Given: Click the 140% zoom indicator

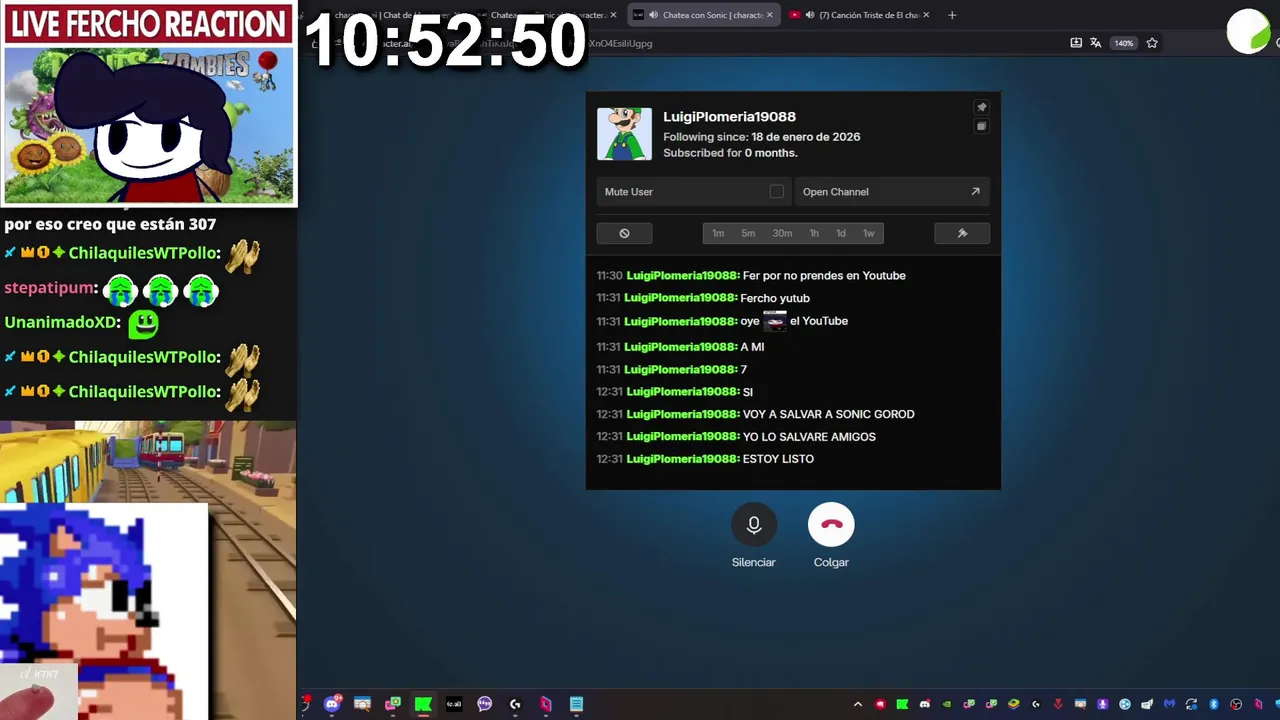Looking at the screenshot, I should coord(1124,43).
